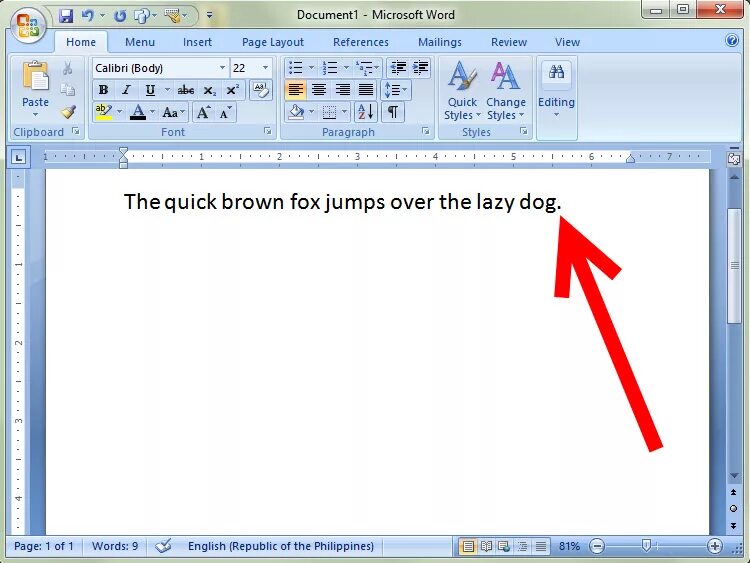
Task: Toggle Center alignment
Action: [x=319, y=90]
